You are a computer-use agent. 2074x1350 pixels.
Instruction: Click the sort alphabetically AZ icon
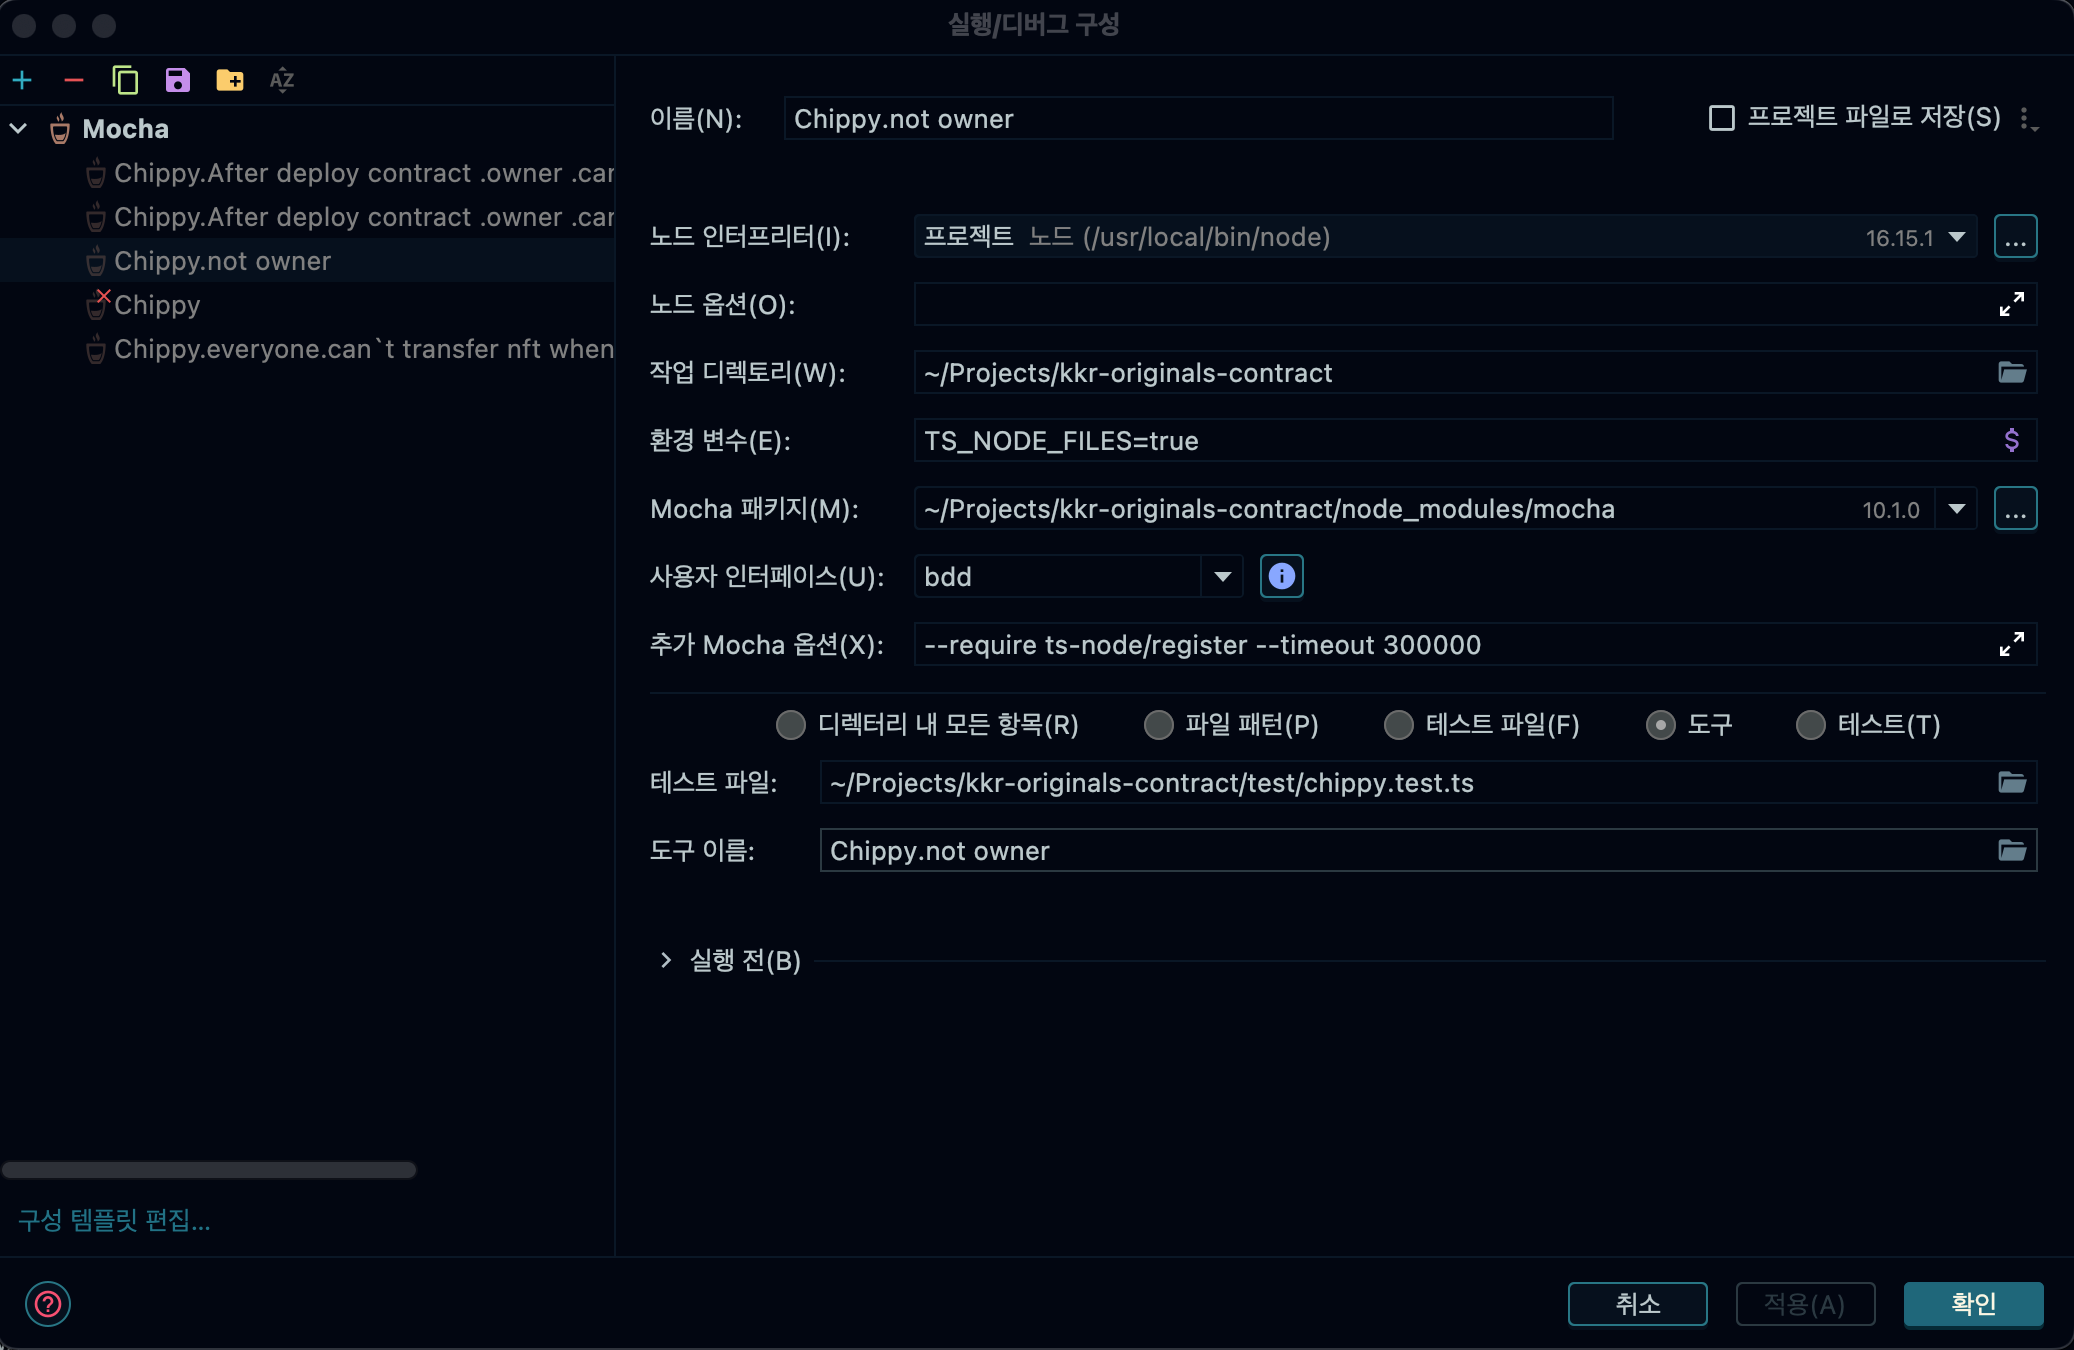pyautogui.click(x=282, y=80)
